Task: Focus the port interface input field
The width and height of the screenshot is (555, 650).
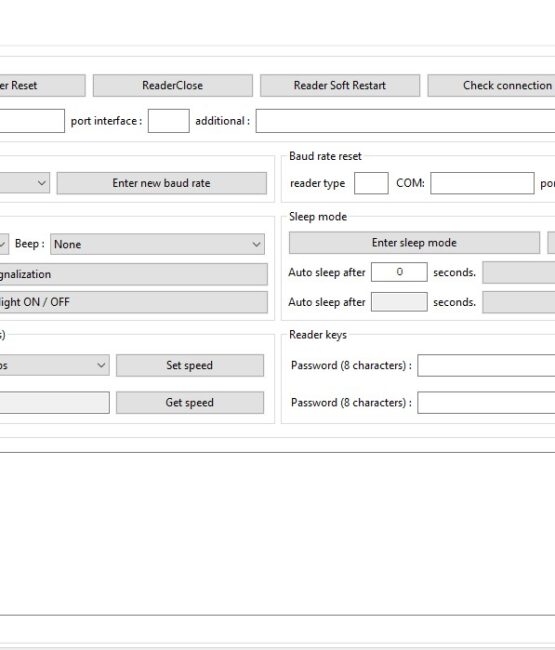Action: 169,121
